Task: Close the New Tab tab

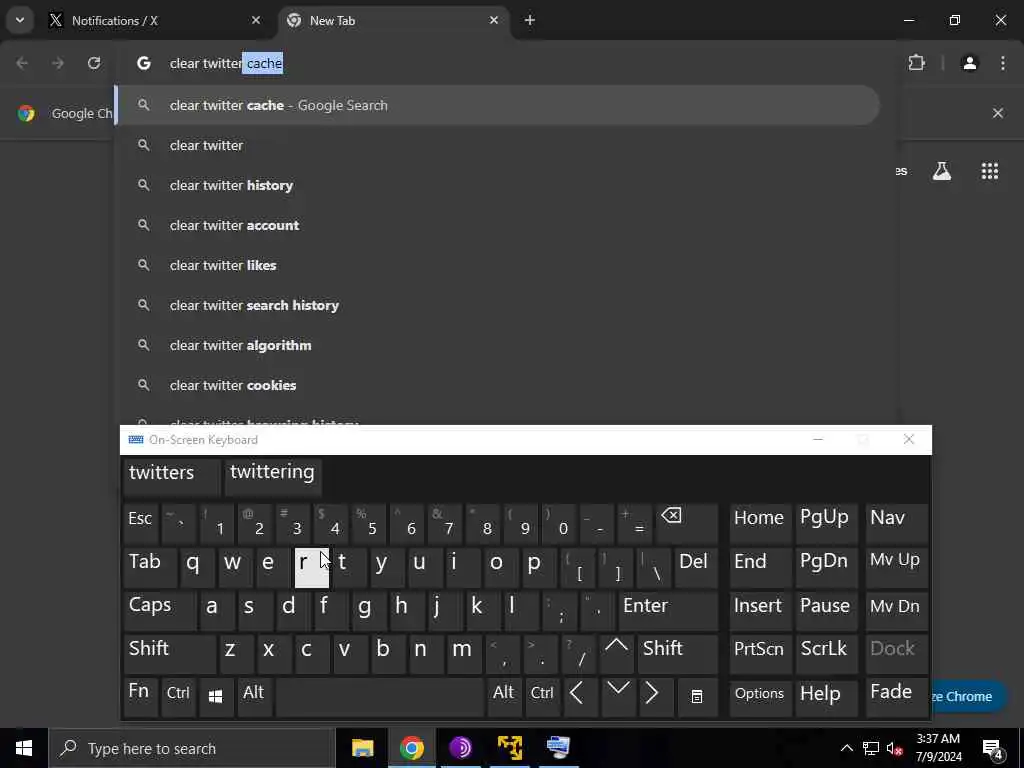Action: pyautogui.click(x=494, y=20)
